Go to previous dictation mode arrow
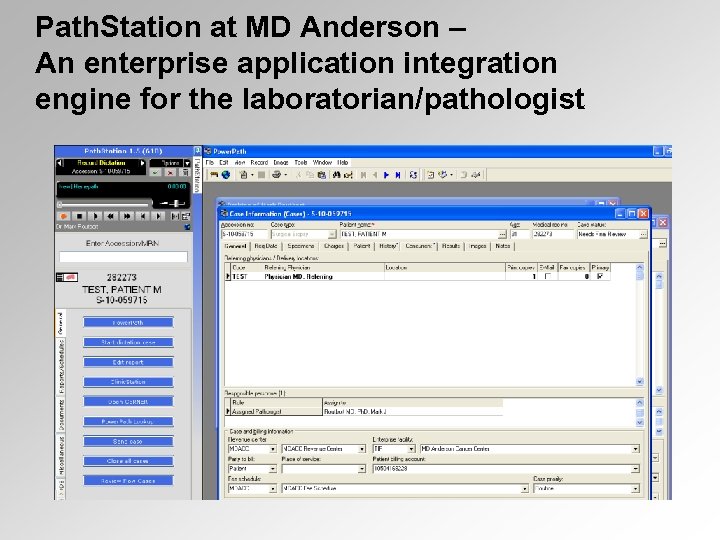The height and width of the screenshot is (540, 720). pos(60,163)
